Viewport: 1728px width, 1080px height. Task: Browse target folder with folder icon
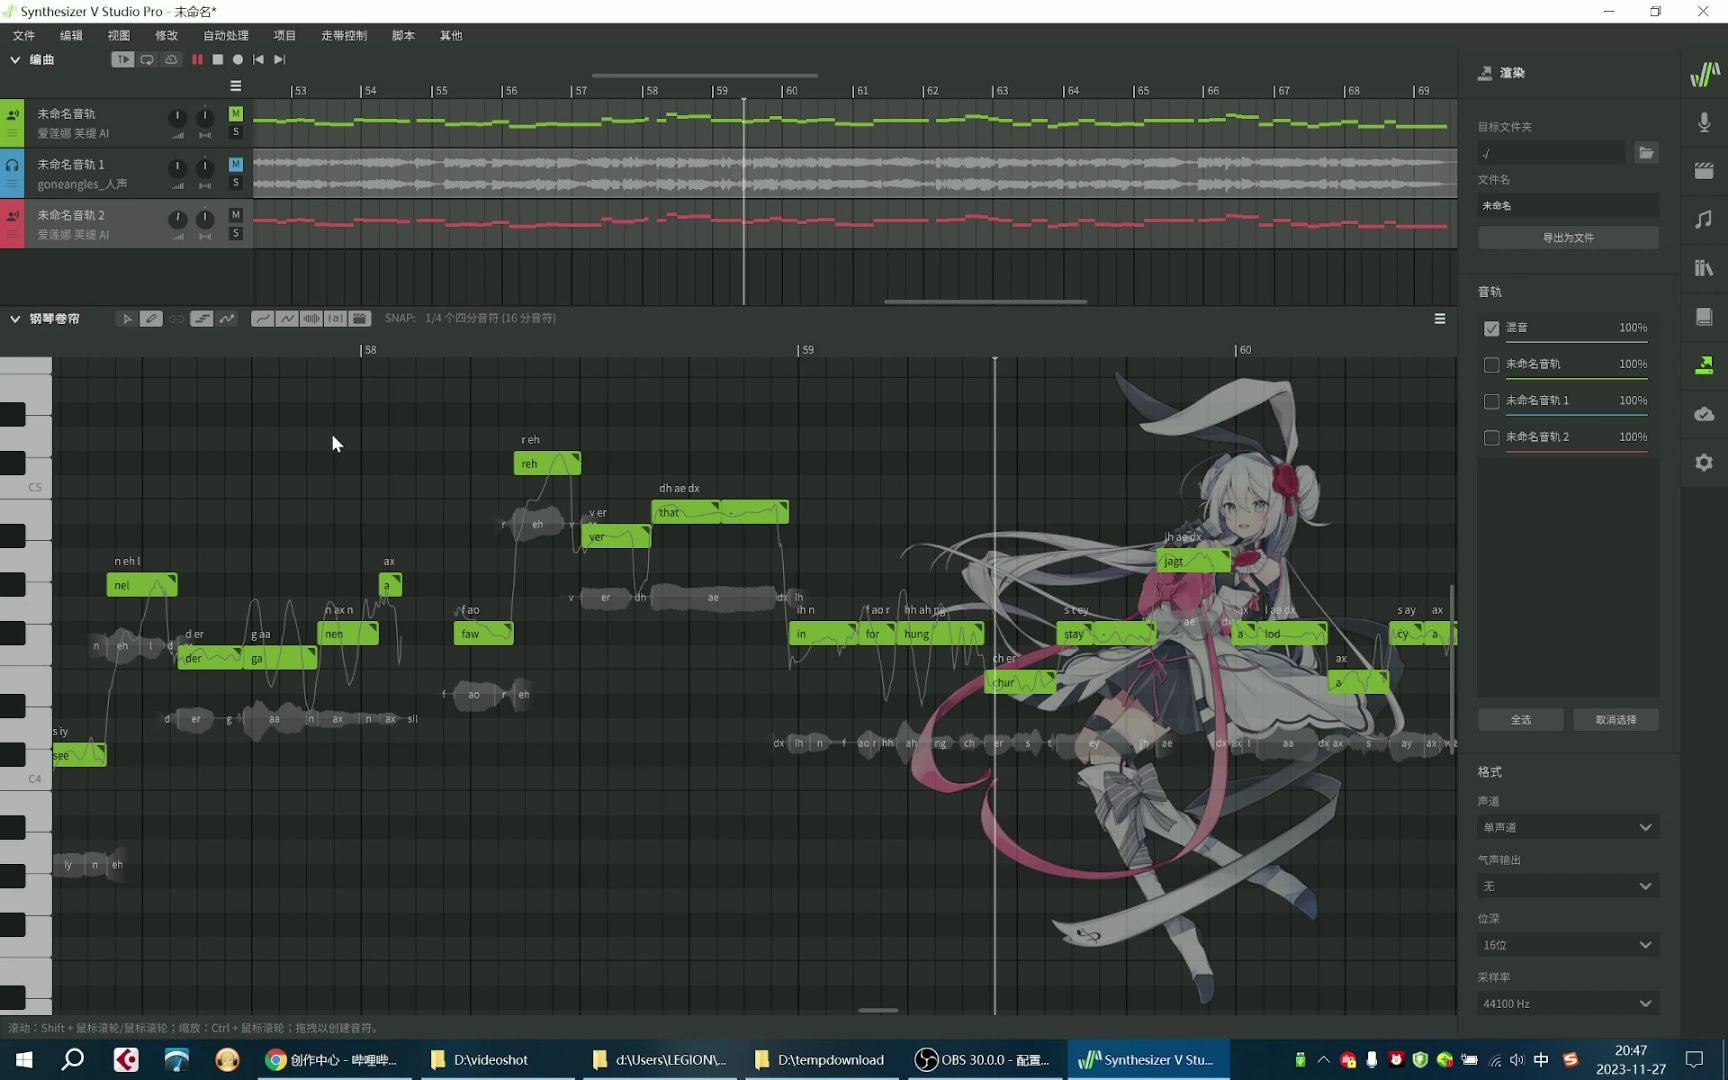[1646, 153]
